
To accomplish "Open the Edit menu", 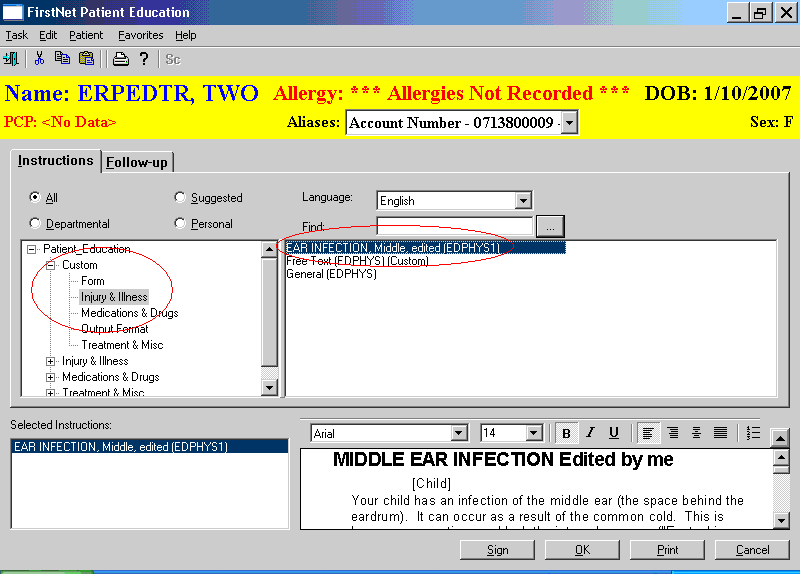I will (48, 35).
